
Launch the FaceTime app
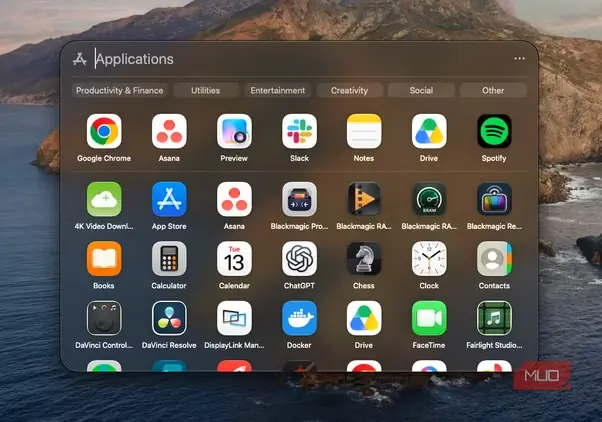[429, 318]
